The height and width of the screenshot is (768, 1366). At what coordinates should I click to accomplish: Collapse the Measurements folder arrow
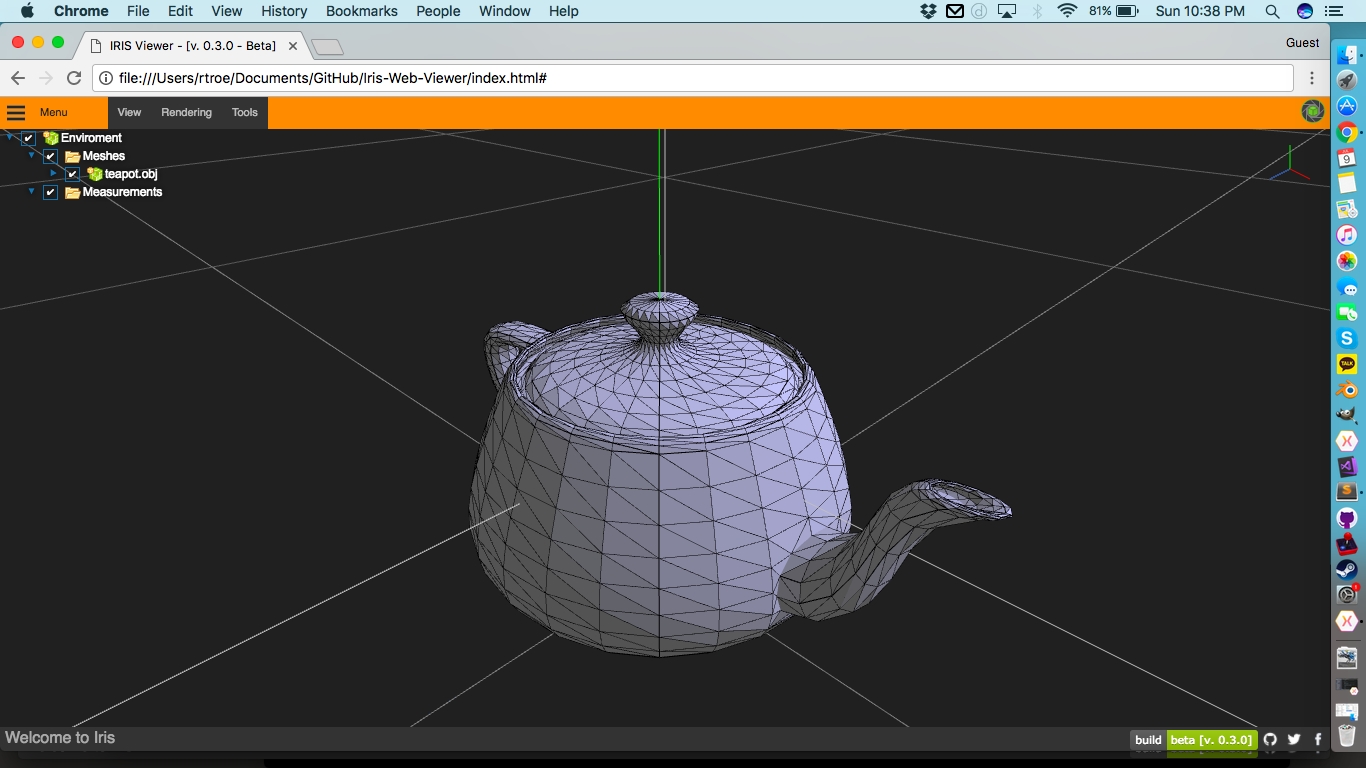32,191
